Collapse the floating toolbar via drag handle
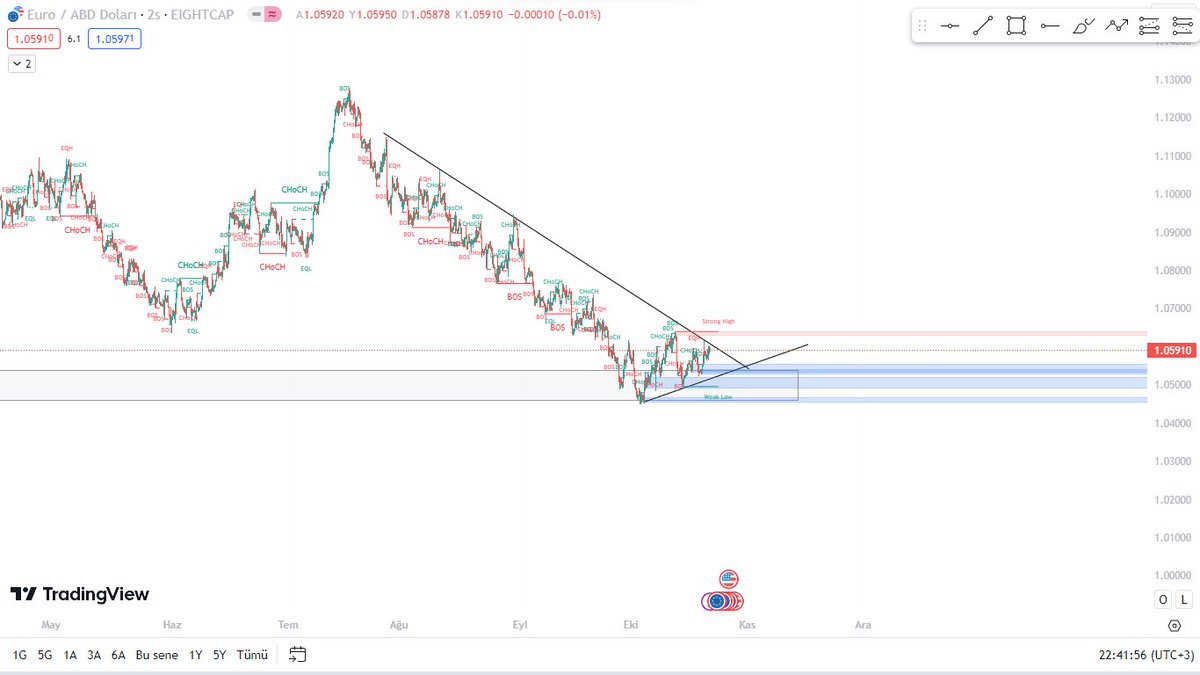The height and width of the screenshot is (675, 1200). 922,25
